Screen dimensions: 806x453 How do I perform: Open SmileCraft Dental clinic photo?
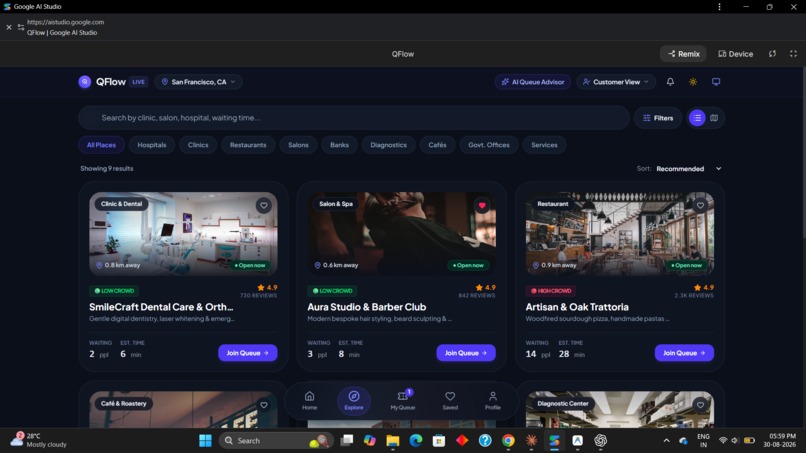click(184, 234)
